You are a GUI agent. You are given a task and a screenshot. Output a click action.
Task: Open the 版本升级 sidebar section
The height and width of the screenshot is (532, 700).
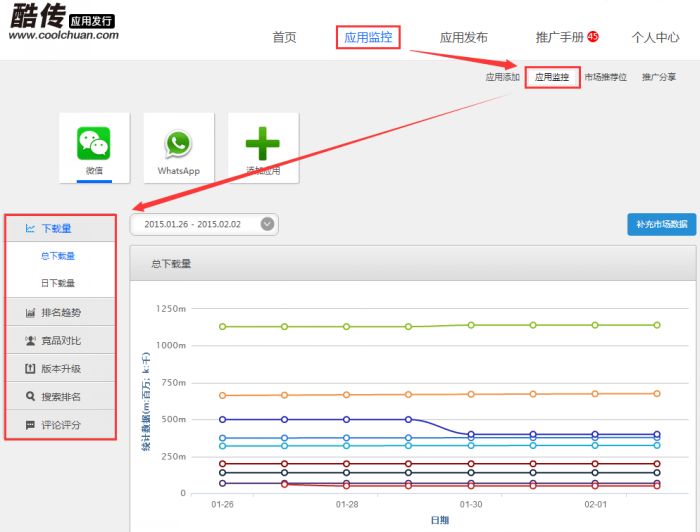(60, 368)
